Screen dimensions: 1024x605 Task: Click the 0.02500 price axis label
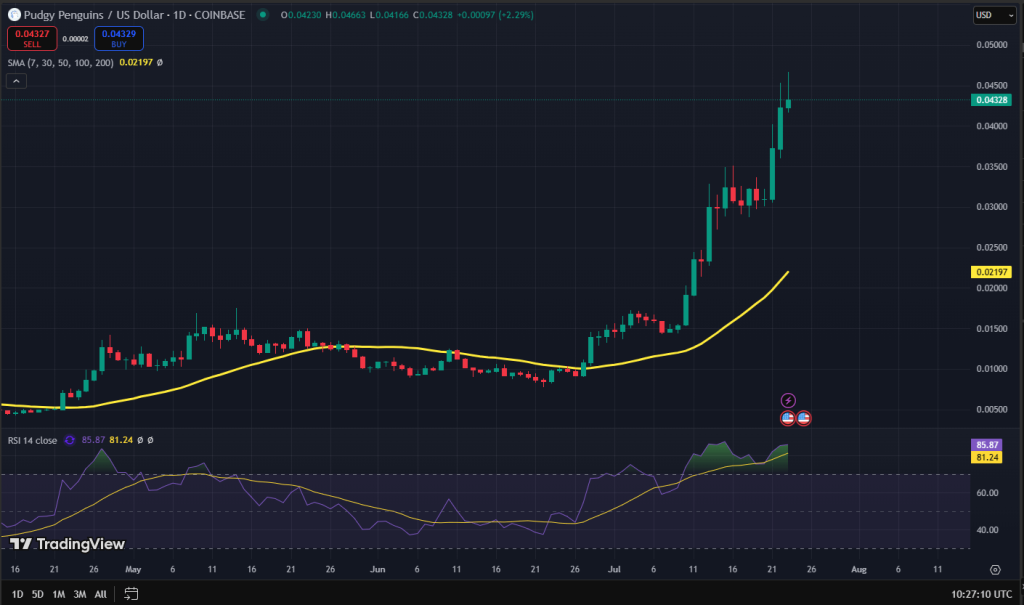pyautogui.click(x=991, y=248)
